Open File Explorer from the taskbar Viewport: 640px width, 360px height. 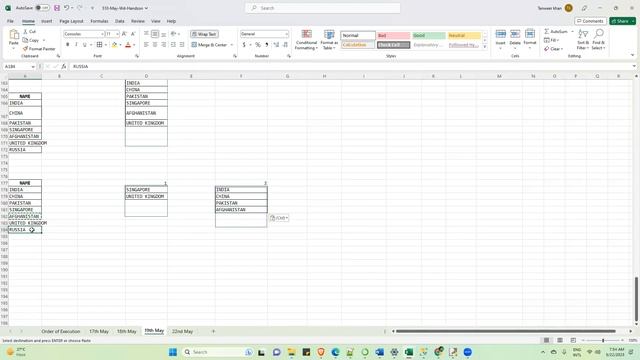[291, 352]
